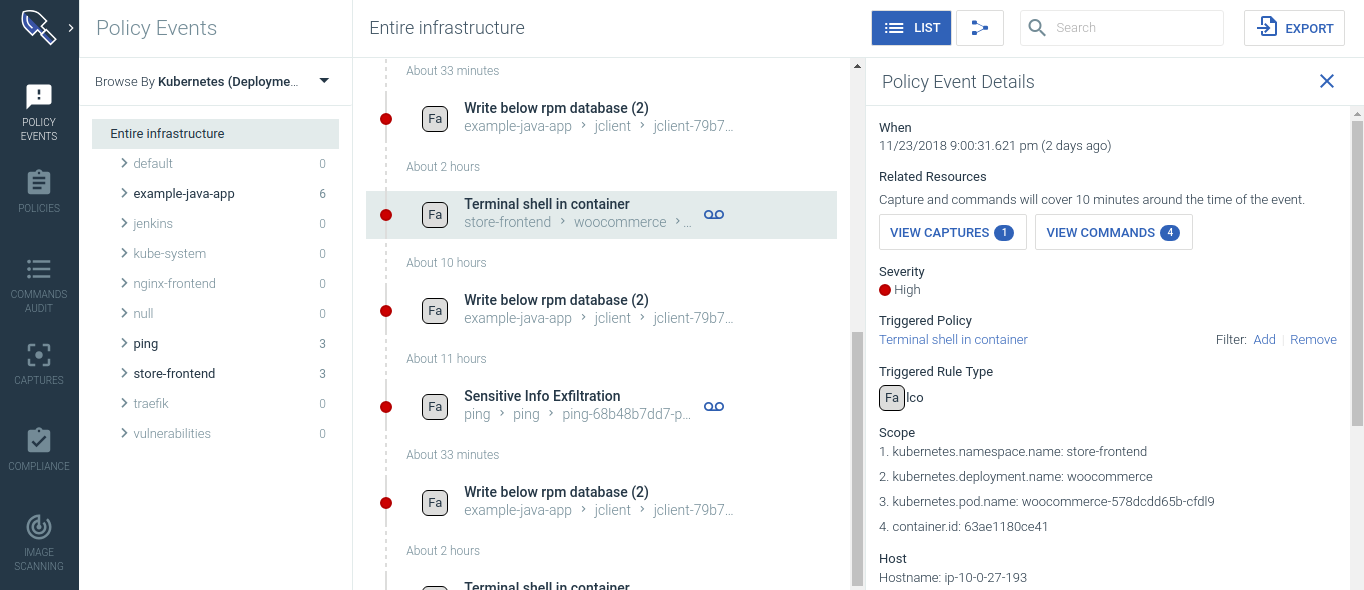Play the capture on Sensitive Info Exfiltration event
This screenshot has height=590, width=1364.
714,406
